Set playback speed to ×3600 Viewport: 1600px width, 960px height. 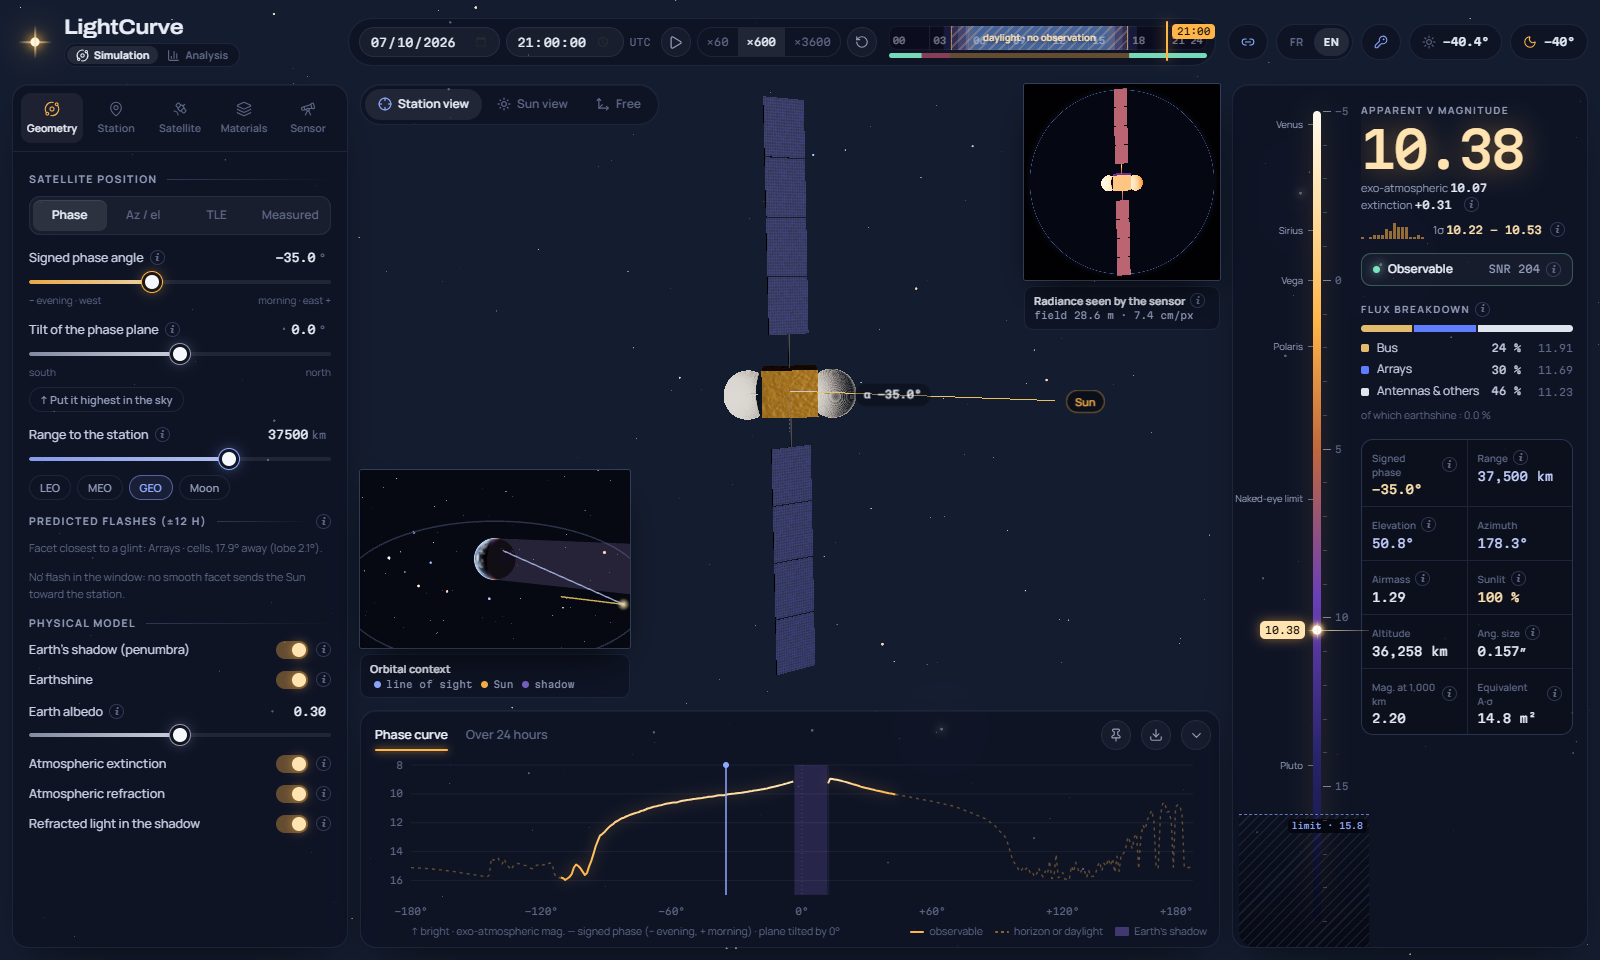[x=812, y=42]
